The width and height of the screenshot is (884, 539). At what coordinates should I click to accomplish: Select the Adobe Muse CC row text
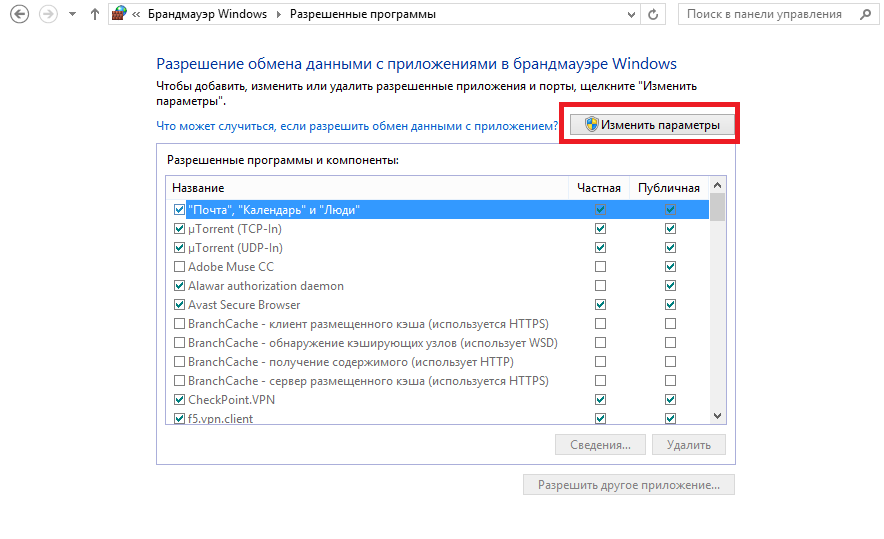231,267
